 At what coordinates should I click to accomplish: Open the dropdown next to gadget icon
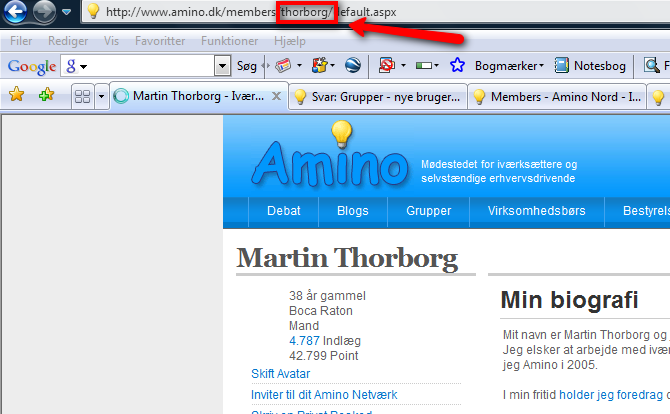tap(332, 65)
